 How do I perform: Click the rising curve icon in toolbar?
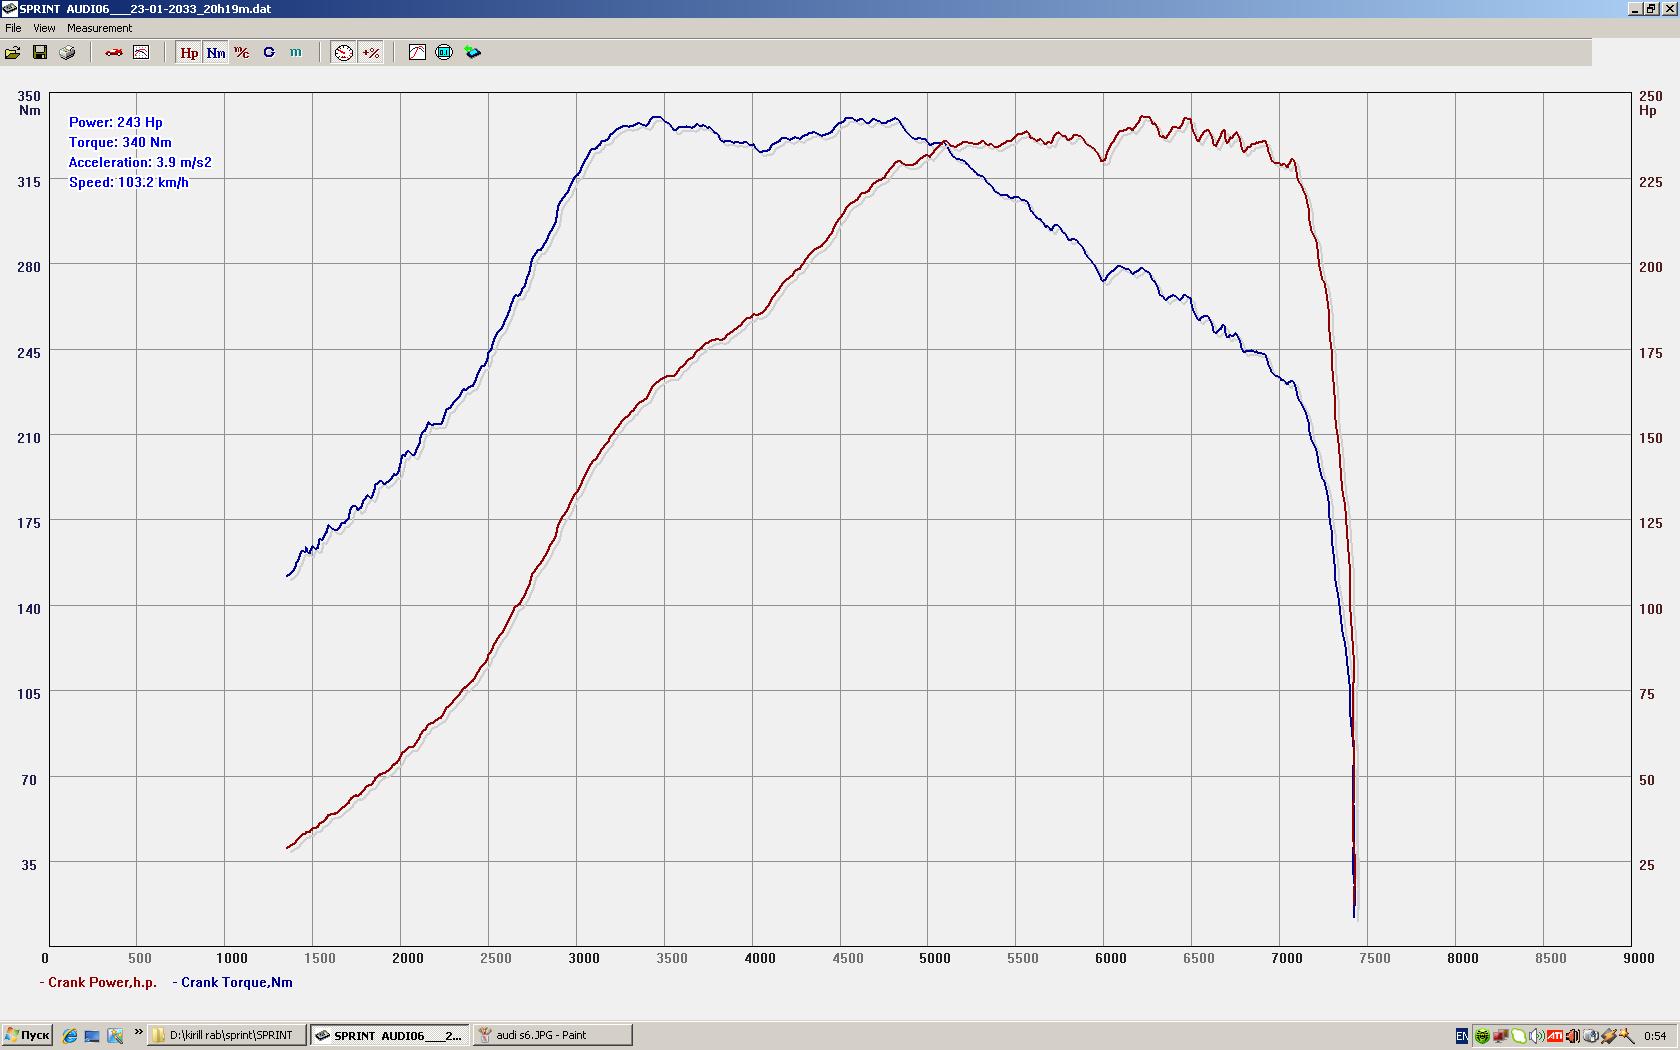point(417,52)
